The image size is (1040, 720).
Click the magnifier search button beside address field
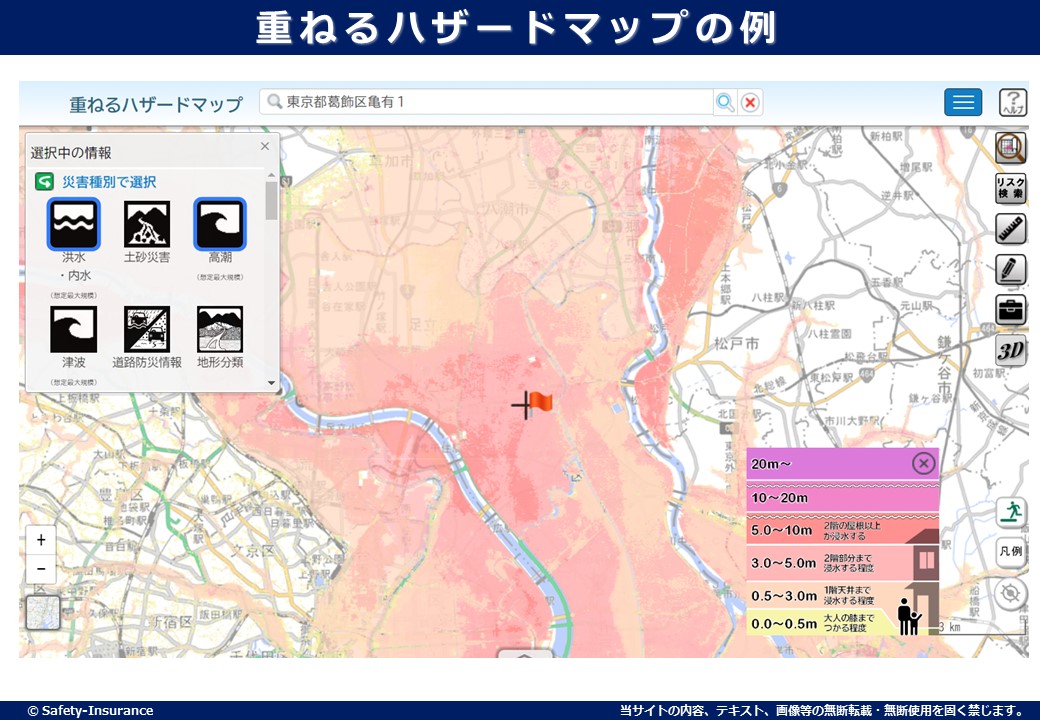point(725,102)
